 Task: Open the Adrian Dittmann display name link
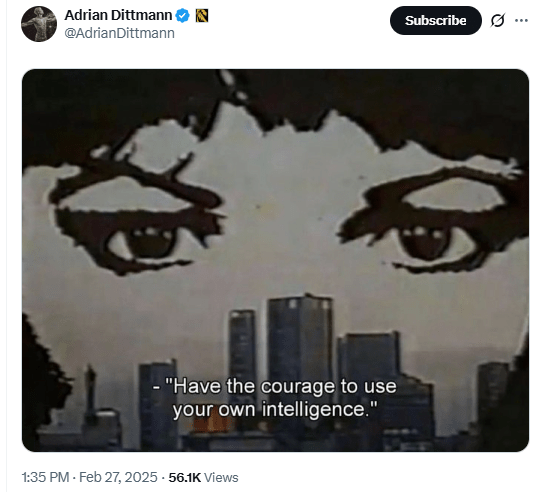click(118, 15)
